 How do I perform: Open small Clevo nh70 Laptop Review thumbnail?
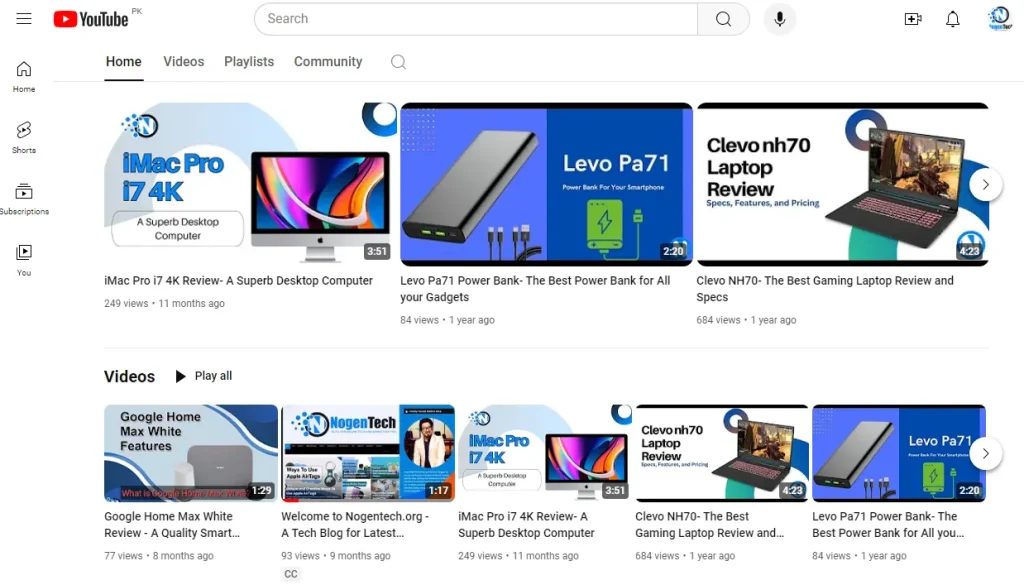722,453
